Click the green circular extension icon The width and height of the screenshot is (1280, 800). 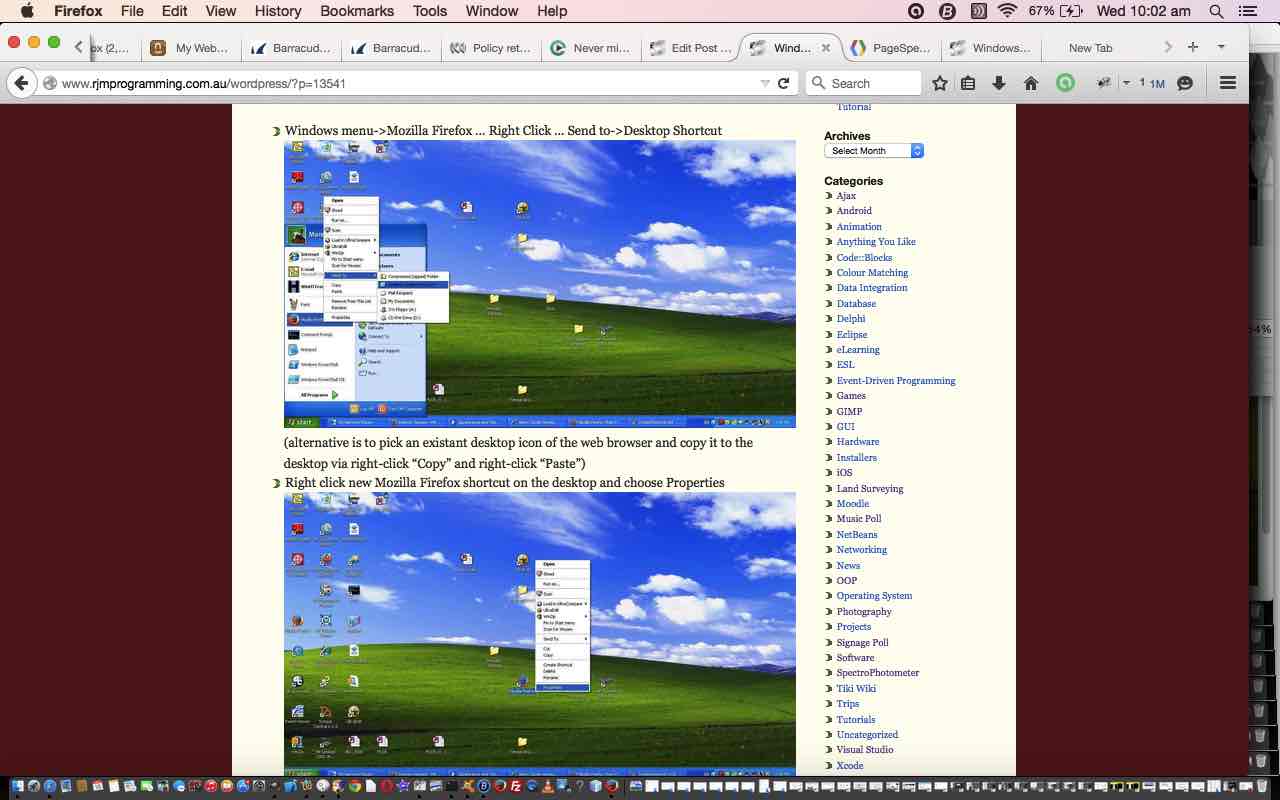(x=1065, y=83)
